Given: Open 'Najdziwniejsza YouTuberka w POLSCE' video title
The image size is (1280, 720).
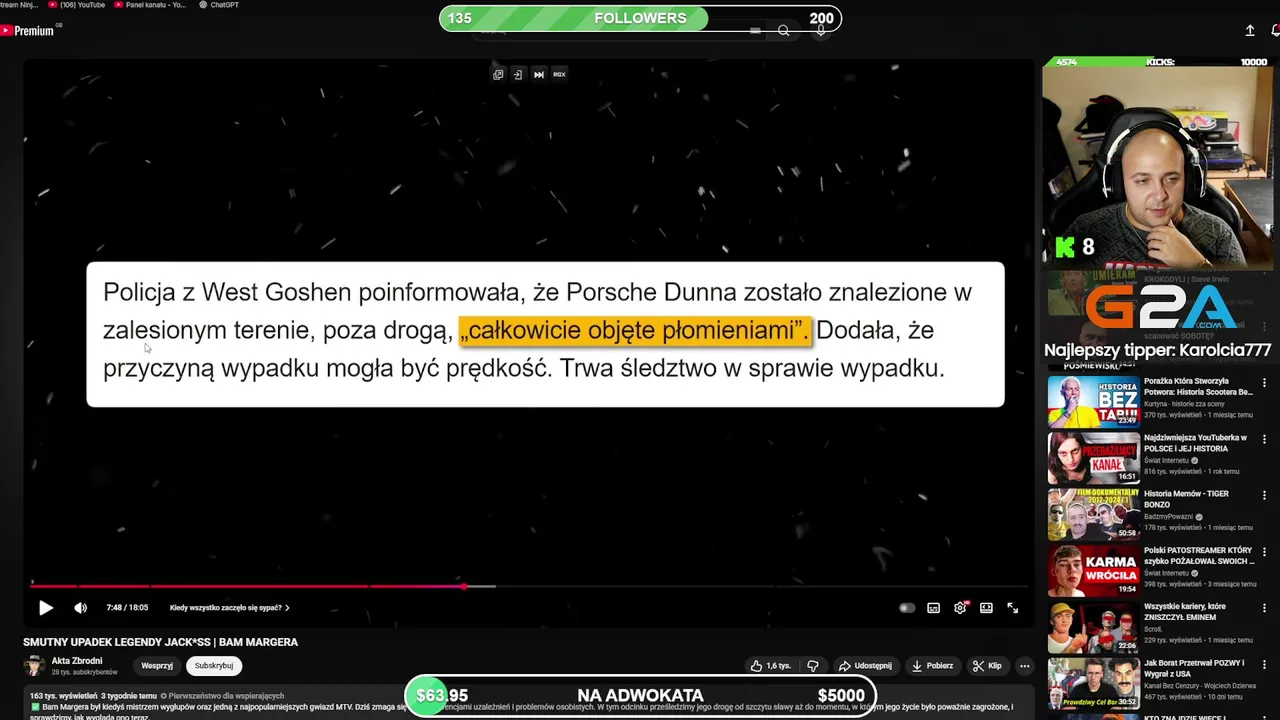Looking at the screenshot, I should [x=1196, y=443].
